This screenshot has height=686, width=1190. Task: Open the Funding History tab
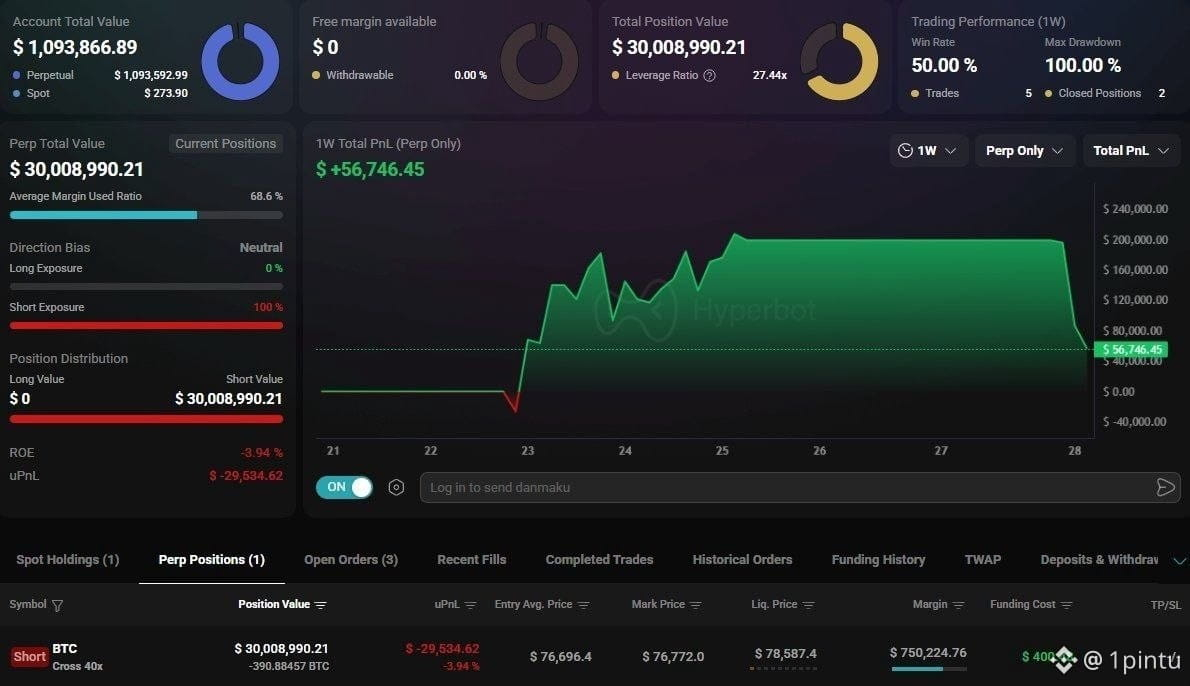(x=878, y=559)
